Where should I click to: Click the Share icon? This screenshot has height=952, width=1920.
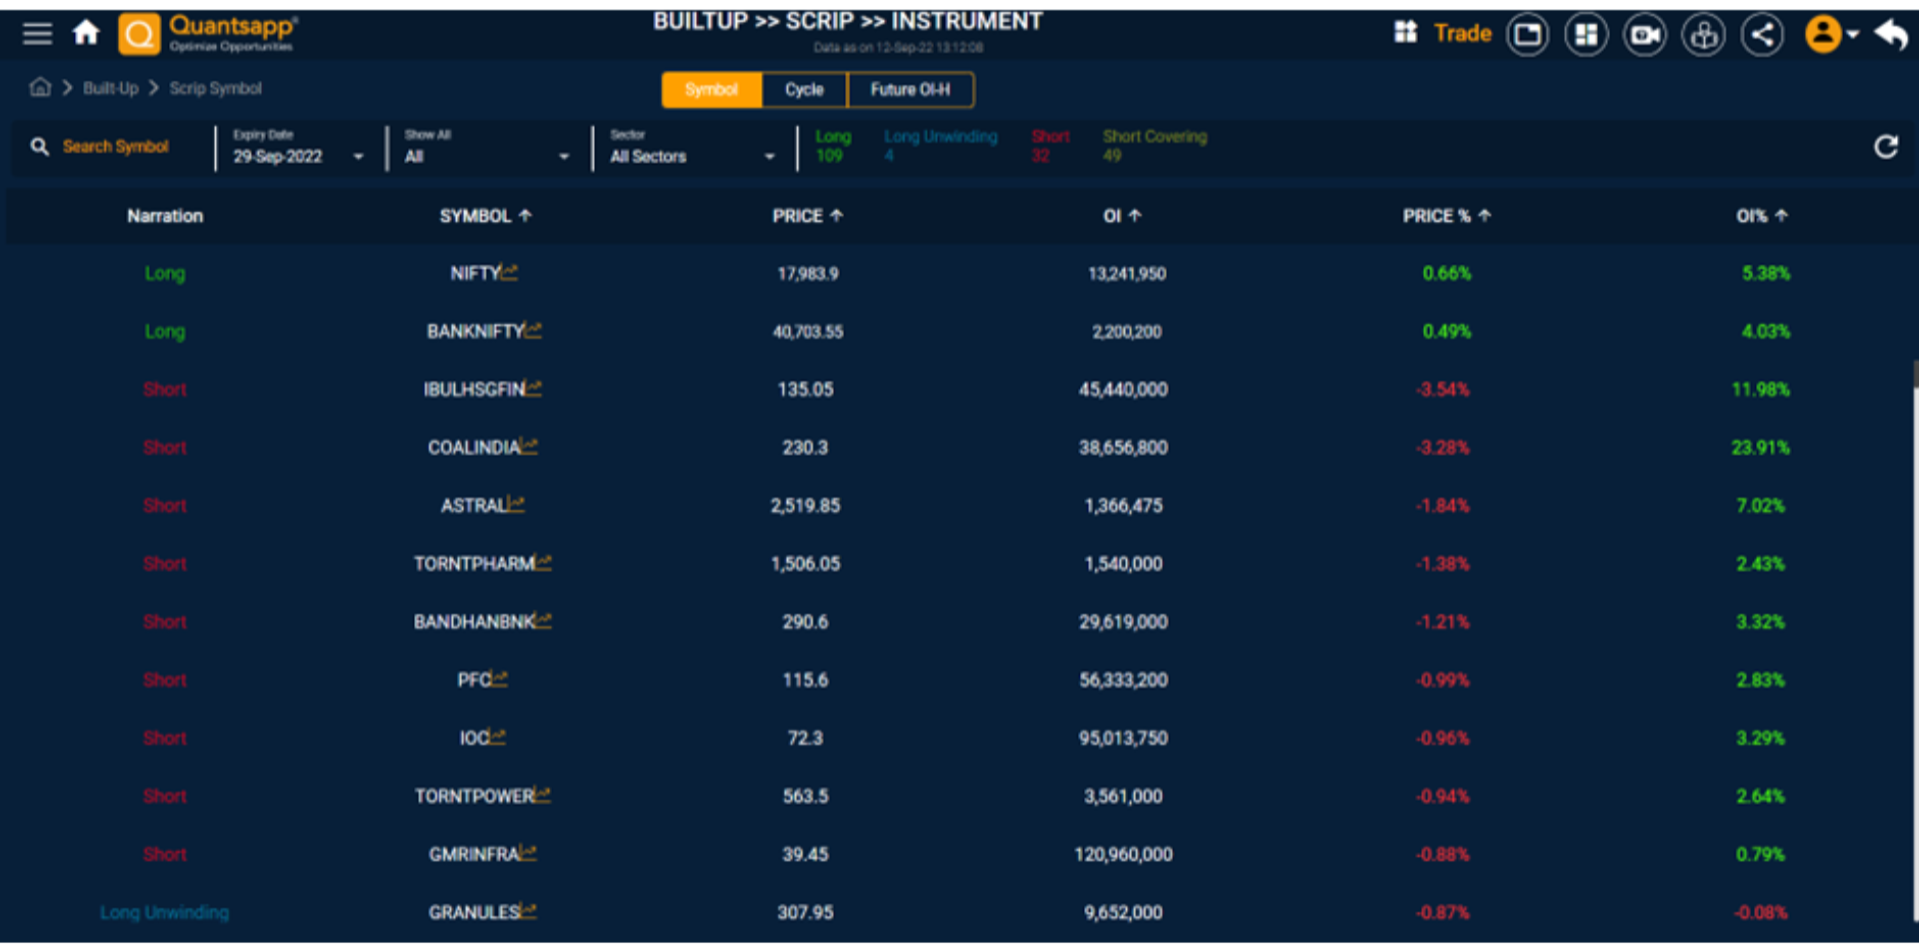click(1762, 33)
